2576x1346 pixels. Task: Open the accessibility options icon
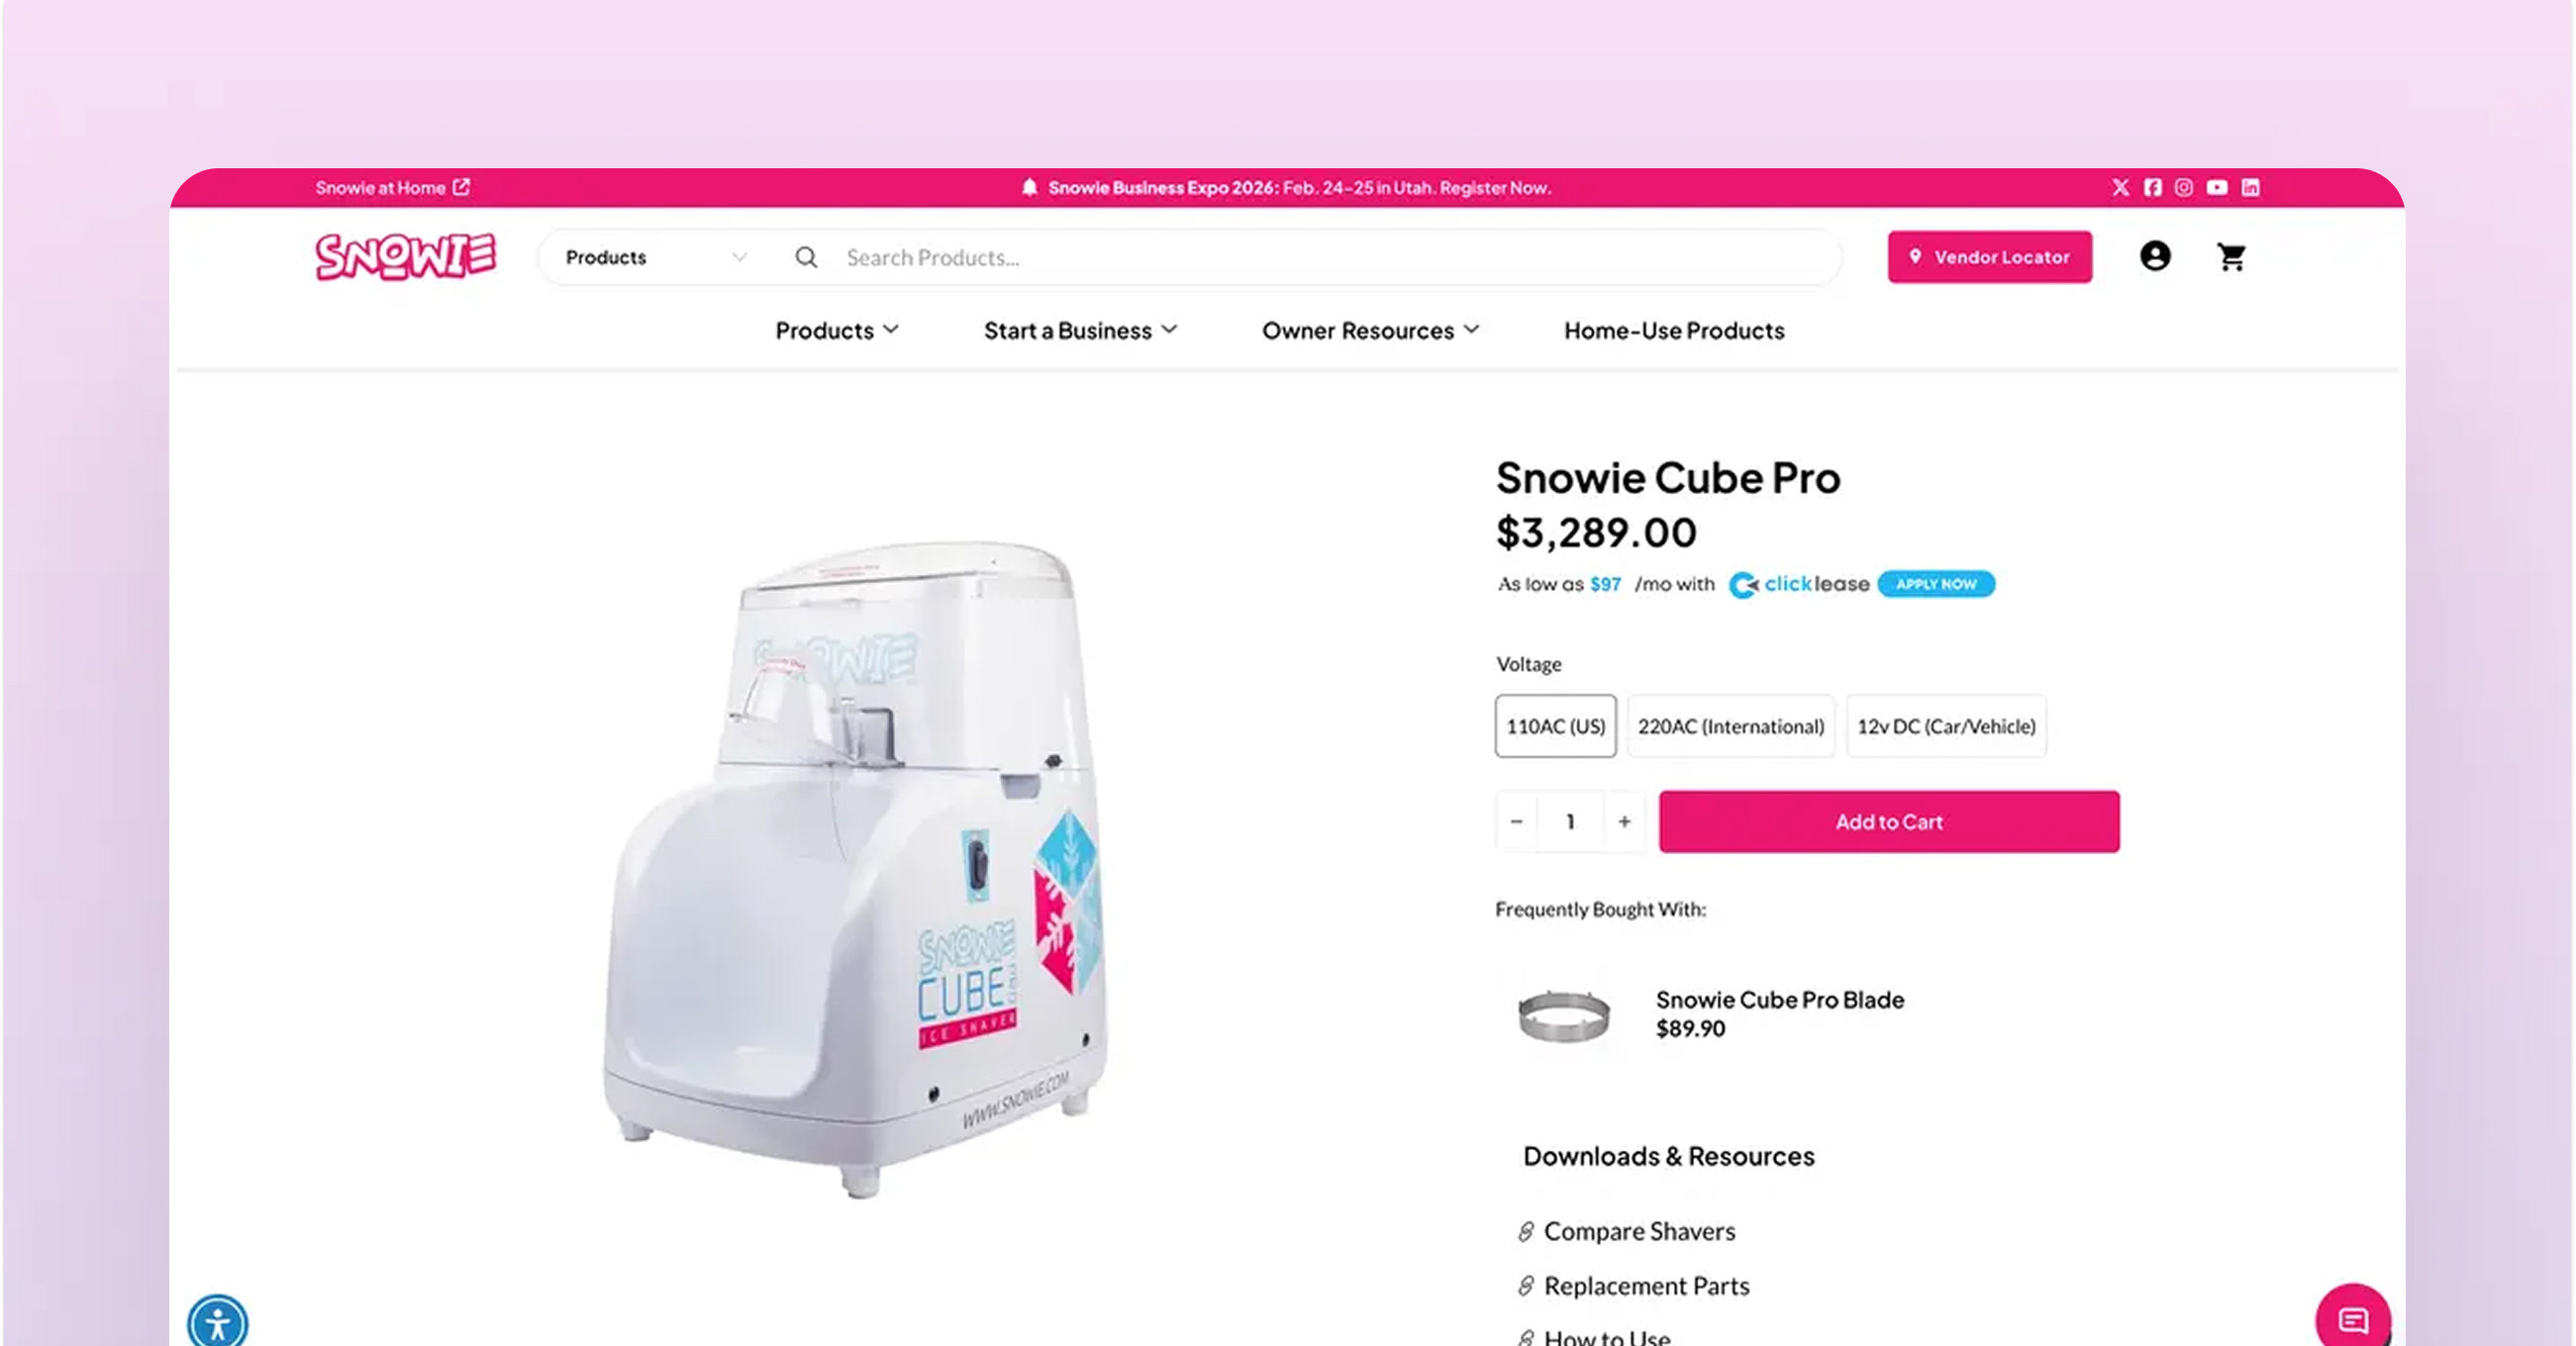(217, 1322)
